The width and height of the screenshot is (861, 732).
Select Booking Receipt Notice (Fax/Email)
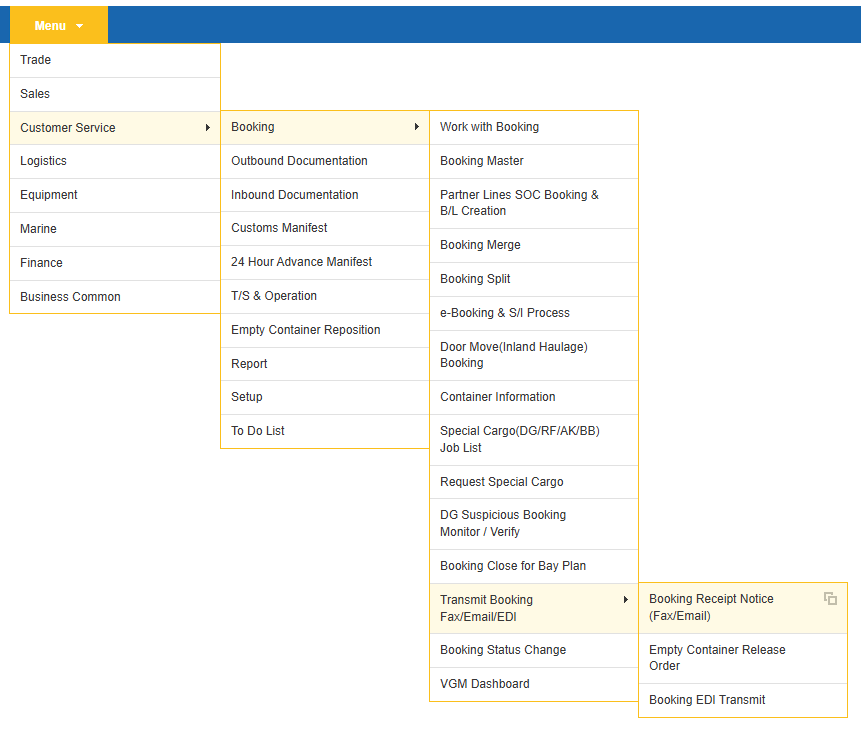coord(743,608)
